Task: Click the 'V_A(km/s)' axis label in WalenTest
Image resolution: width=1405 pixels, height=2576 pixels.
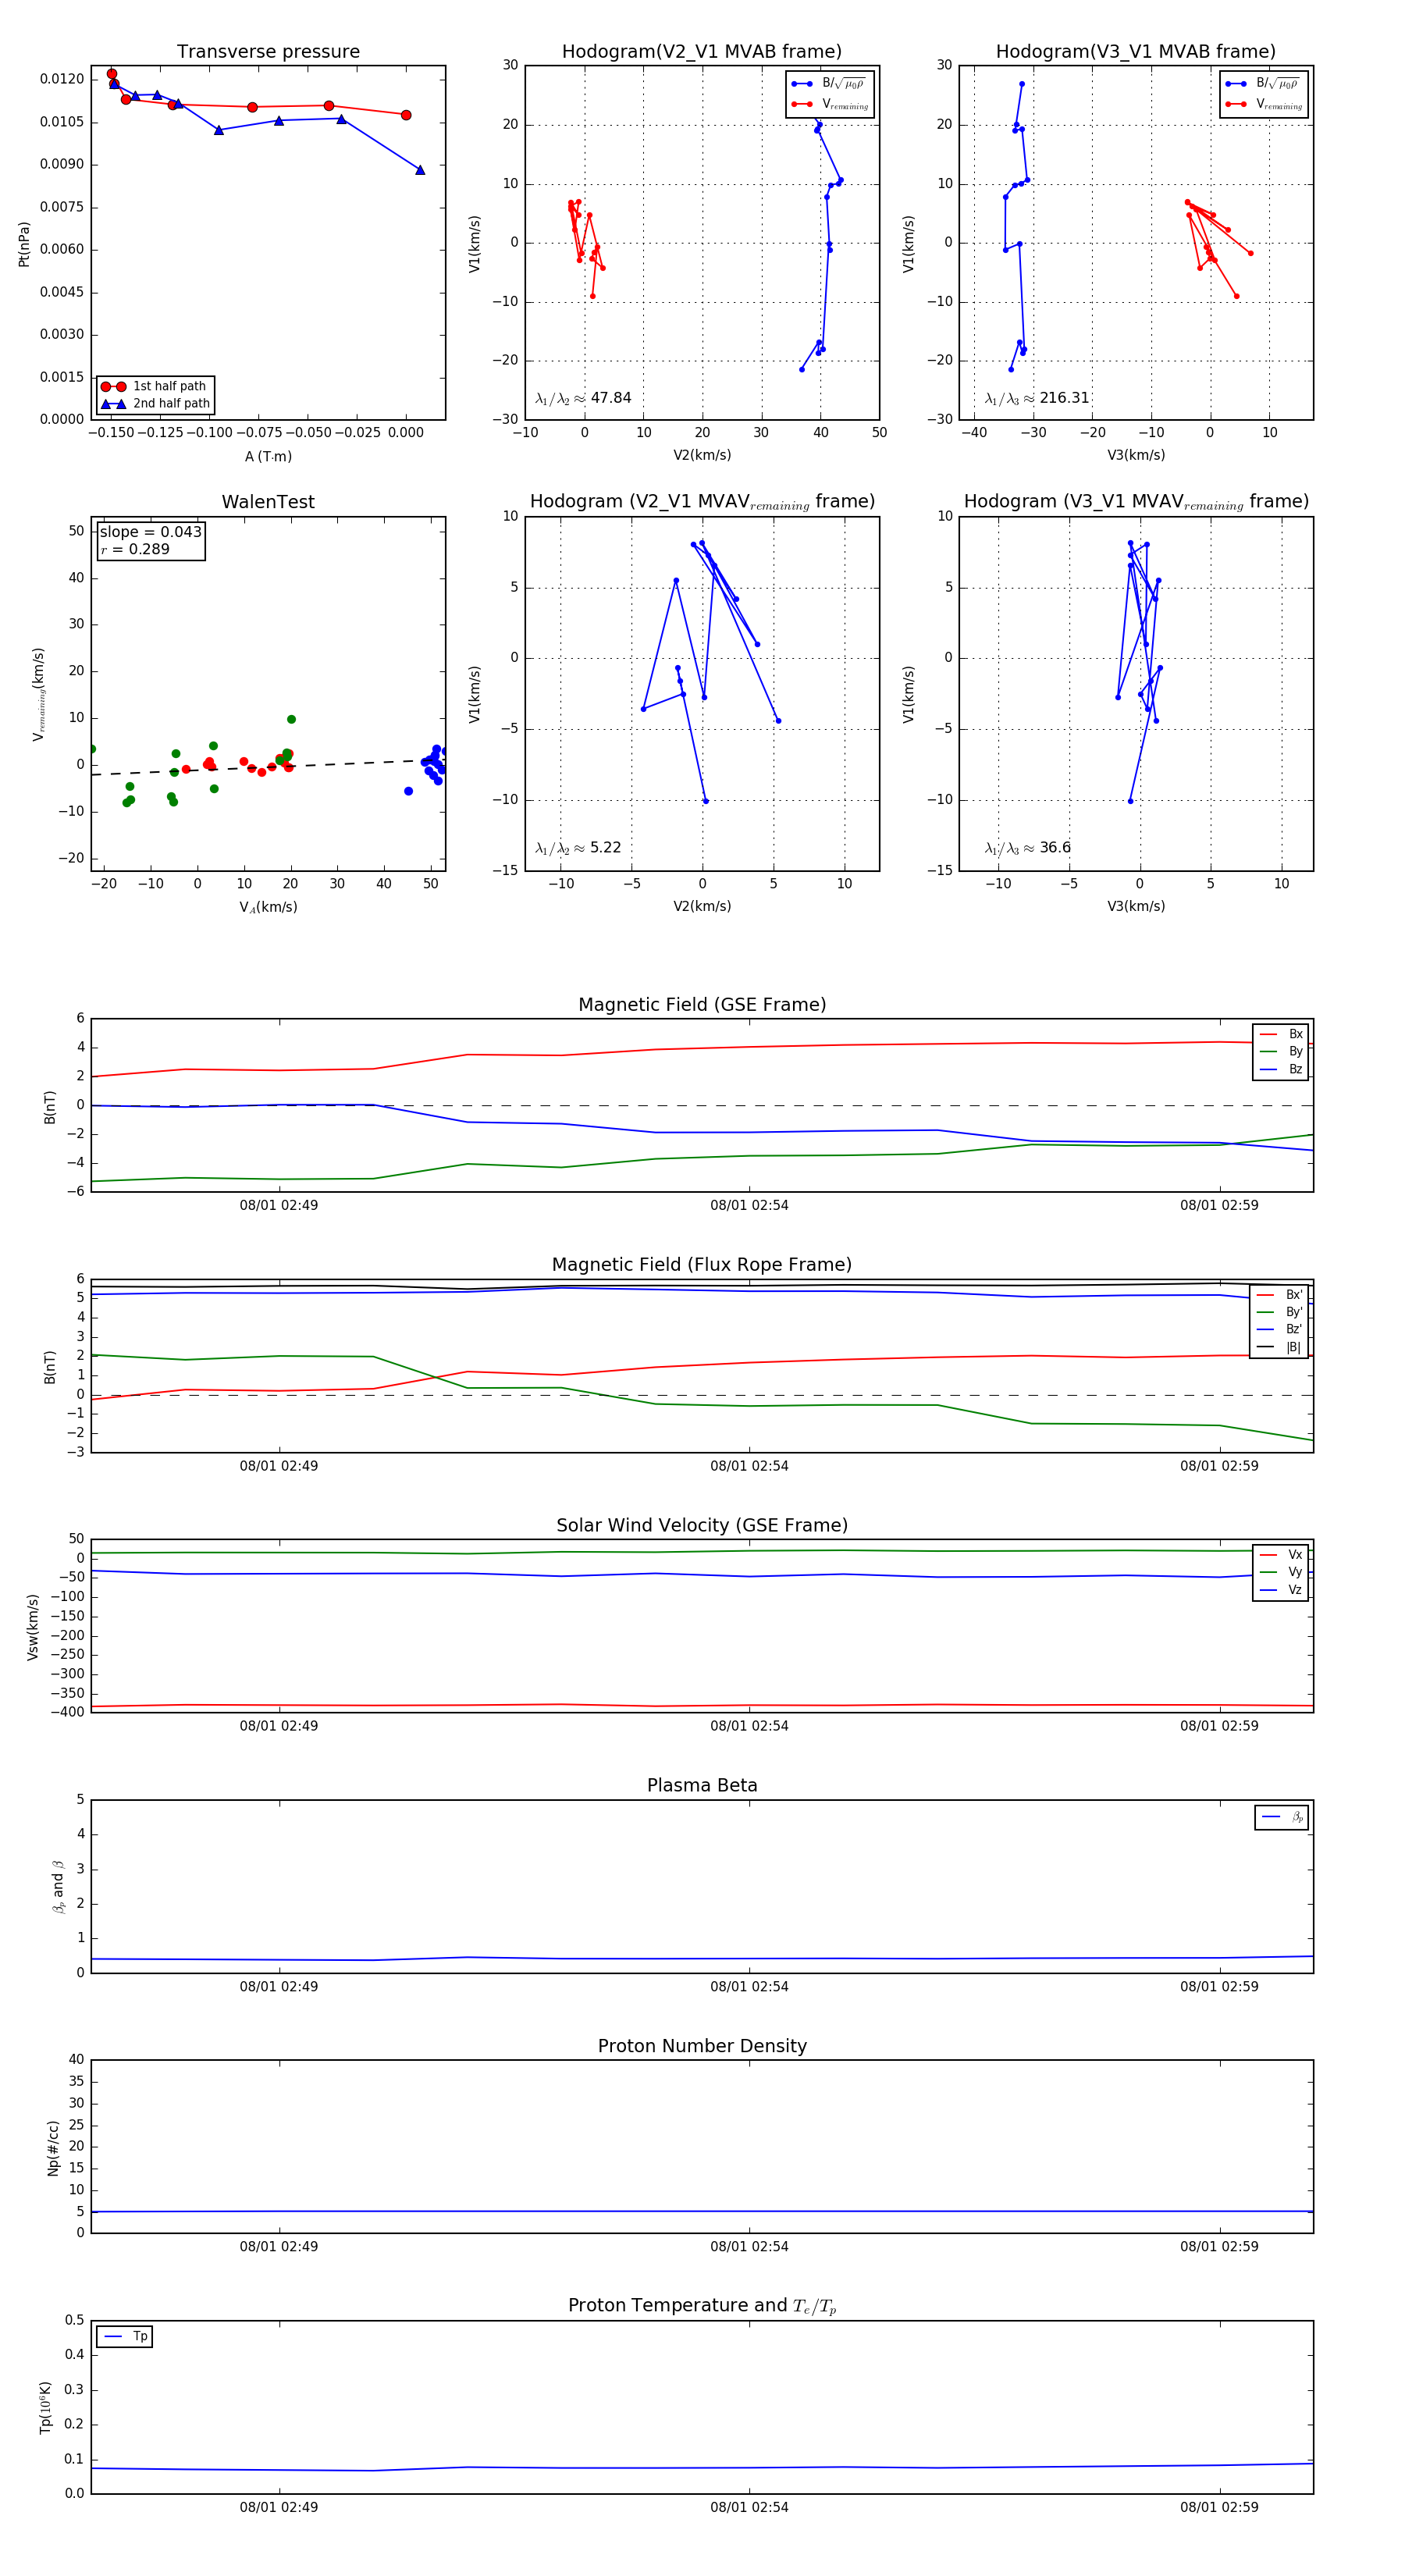Action: [x=268, y=907]
